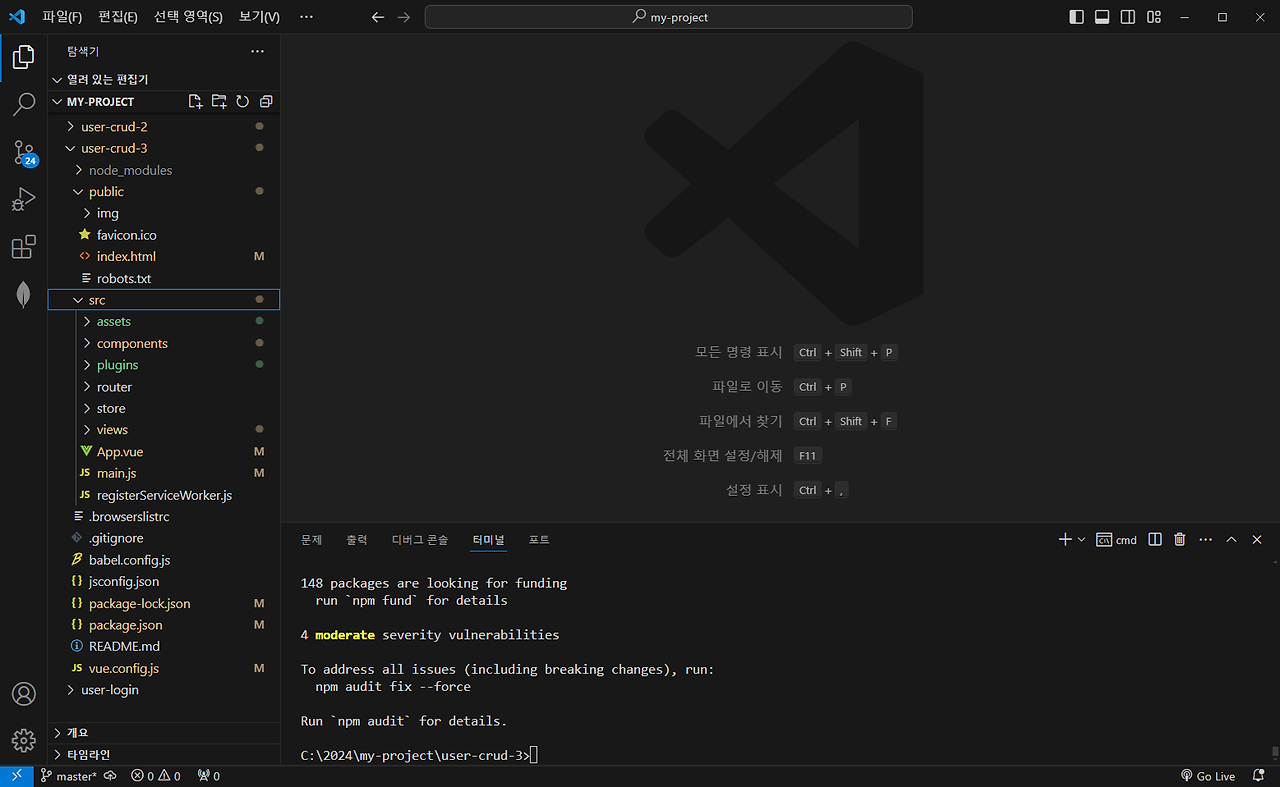Screen dimensions: 1280x787
Task: Switch to the 디버그 콘솔 panel tab
Action: [x=420, y=540]
